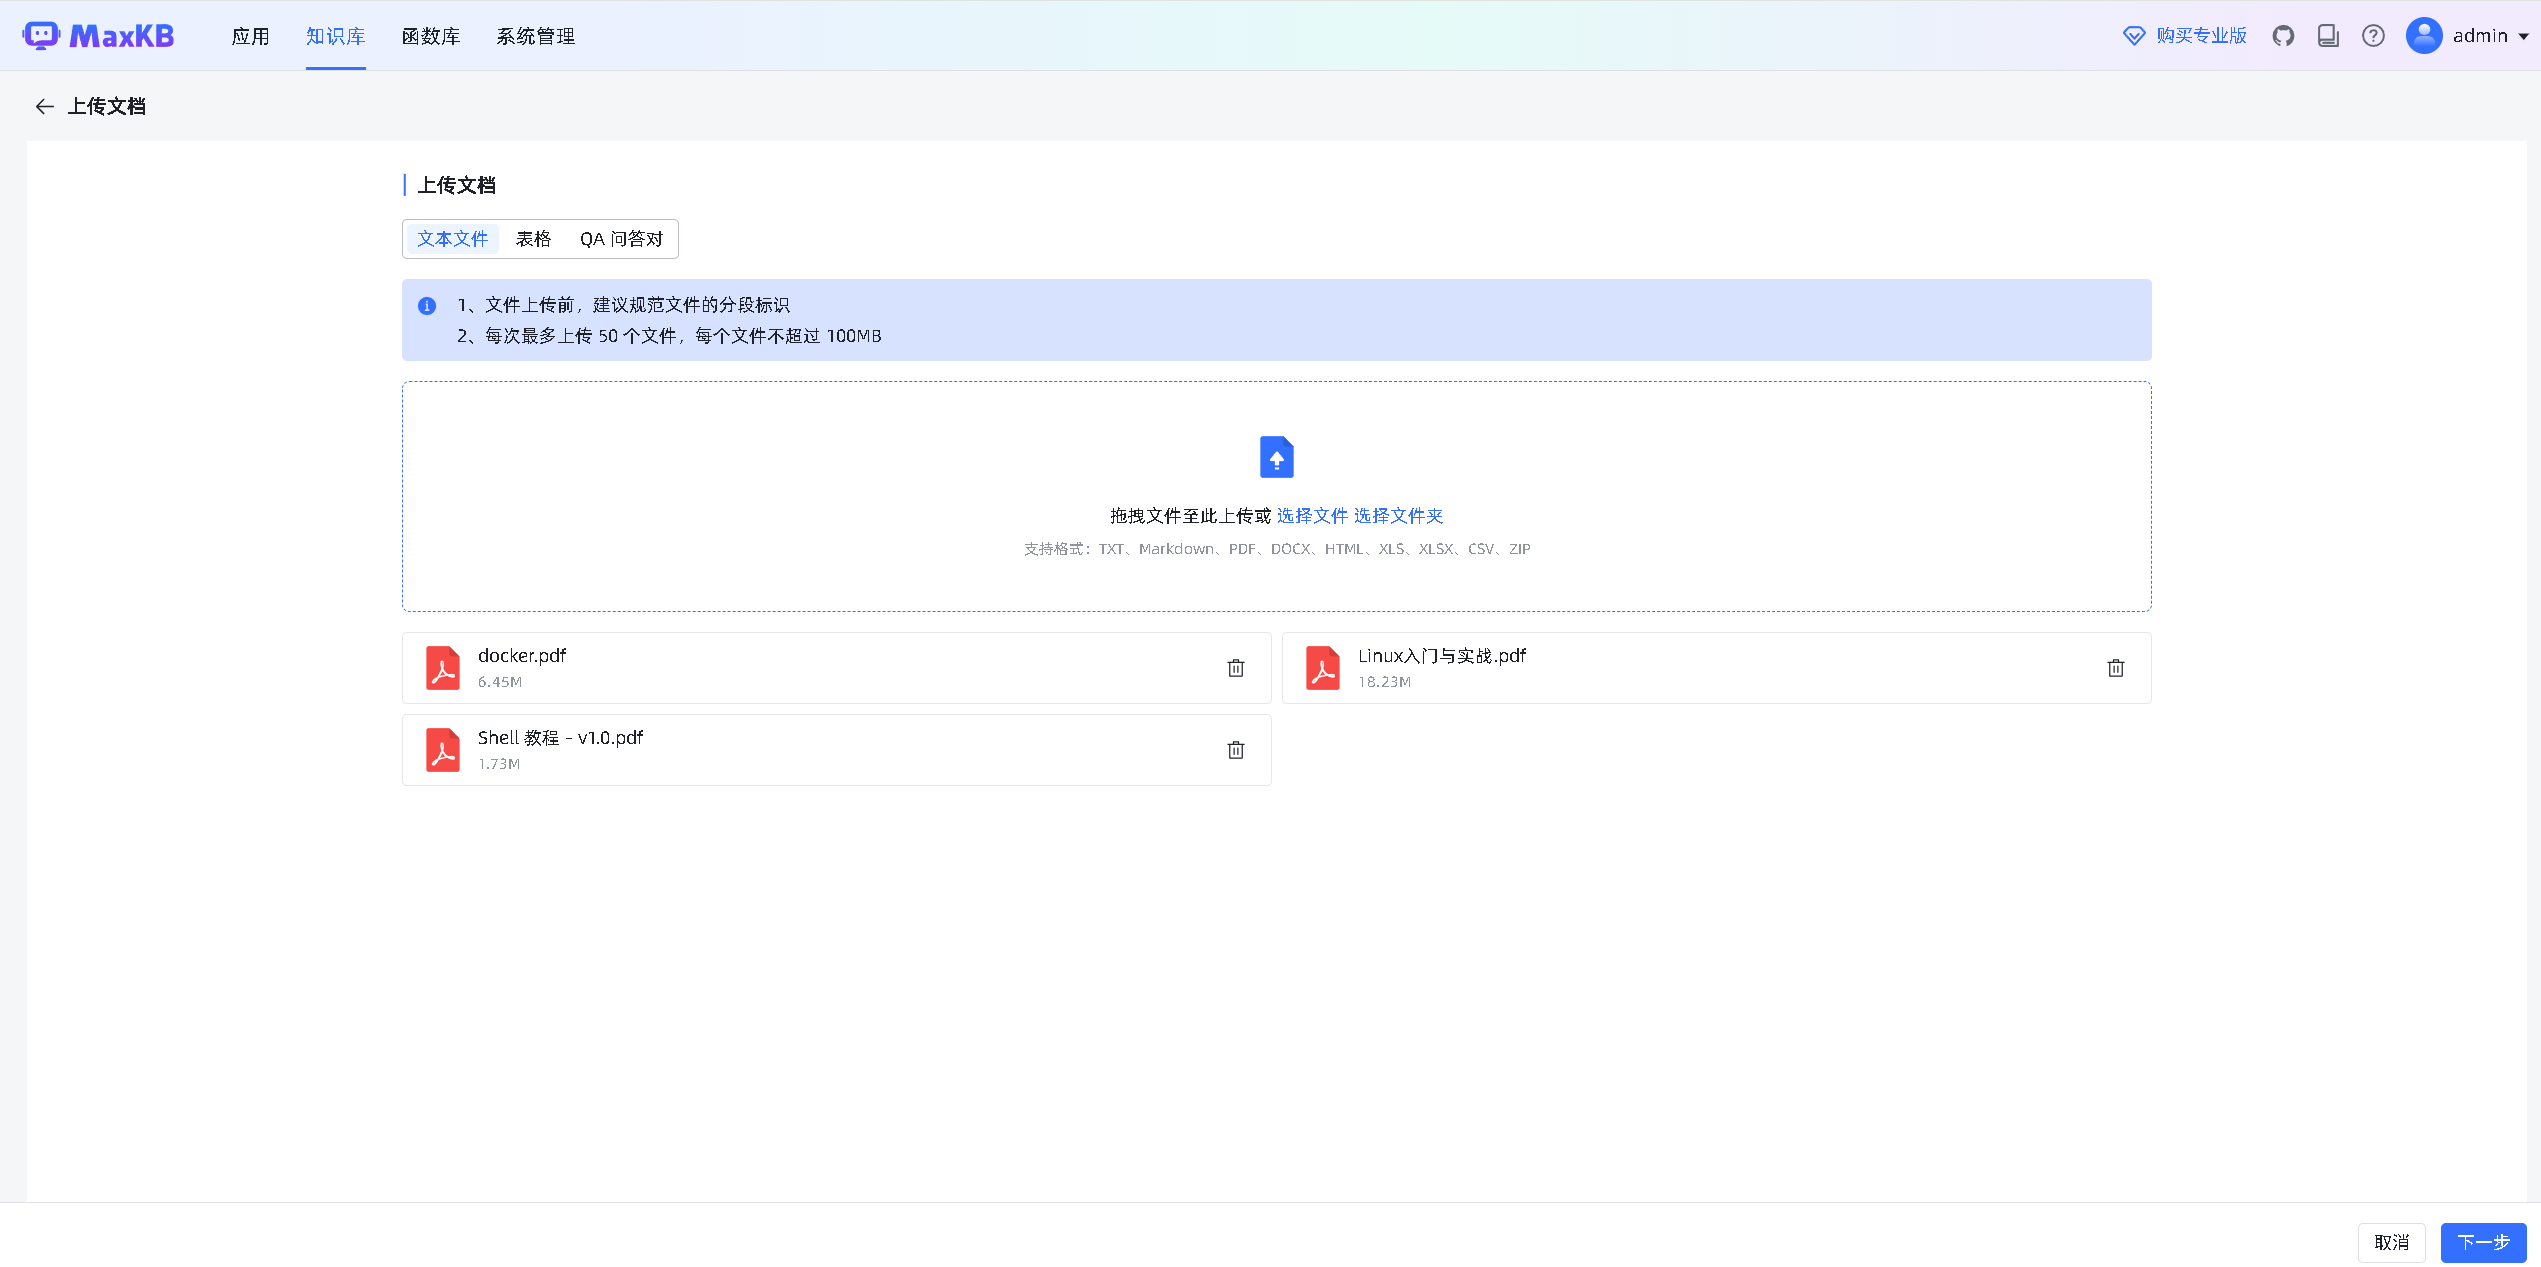Click the MaxKB logo
2541x1267 pixels.
[x=99, y=36]
